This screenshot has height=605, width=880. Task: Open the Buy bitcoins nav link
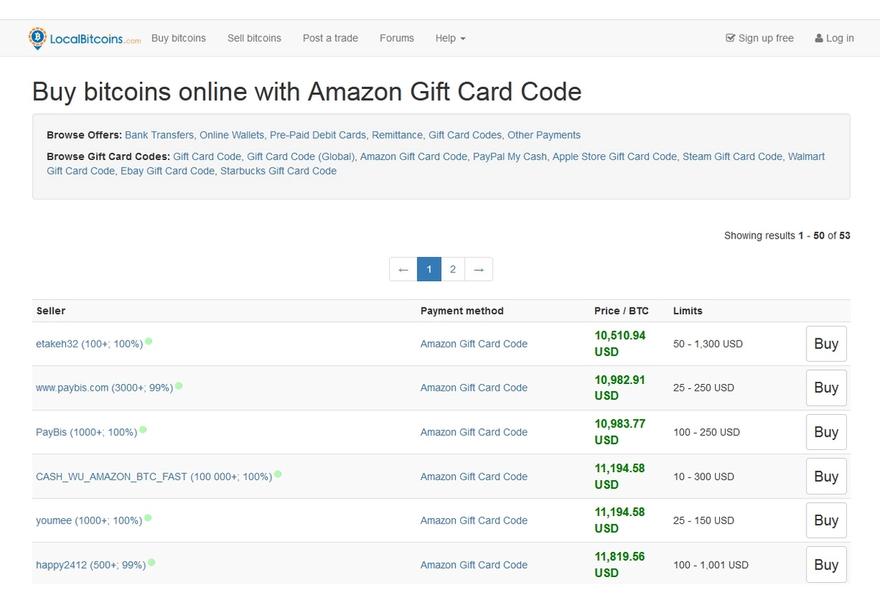178,38
